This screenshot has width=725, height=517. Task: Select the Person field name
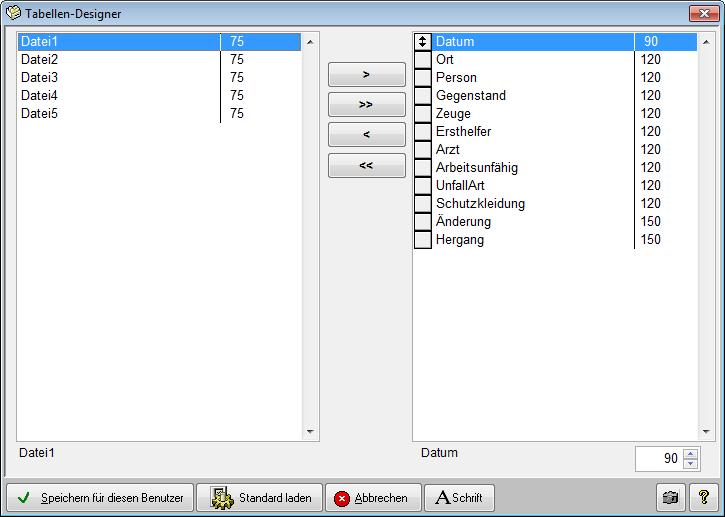456,78
